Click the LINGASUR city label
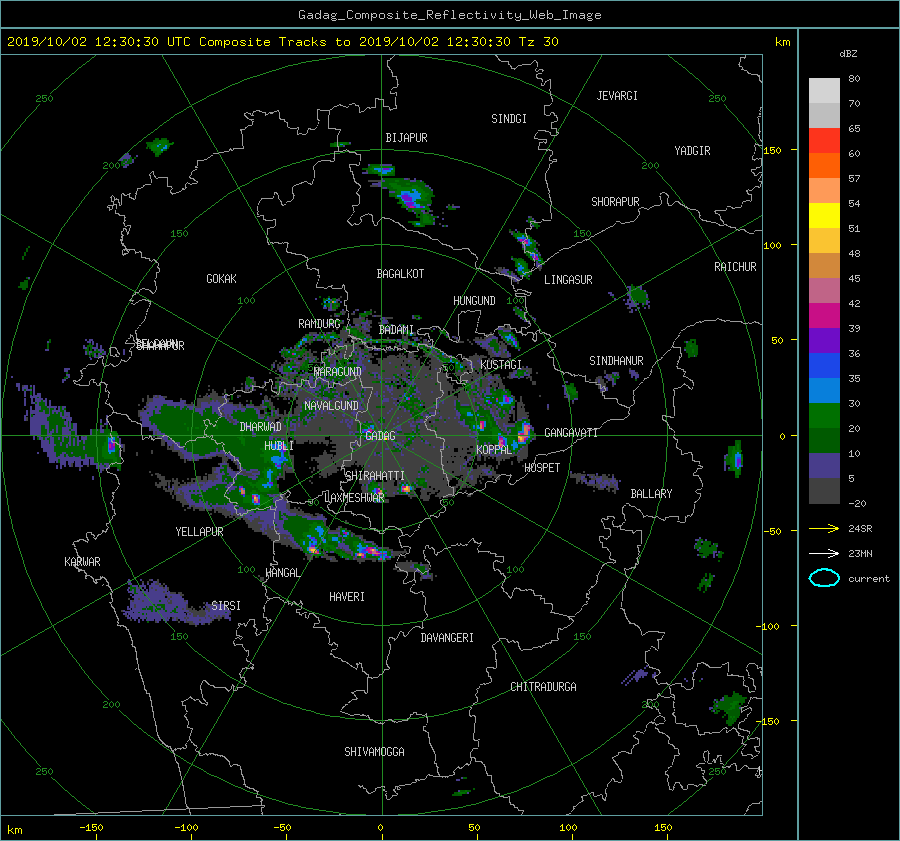Viewport: 900px width, 841px height. tap(568, 280)
